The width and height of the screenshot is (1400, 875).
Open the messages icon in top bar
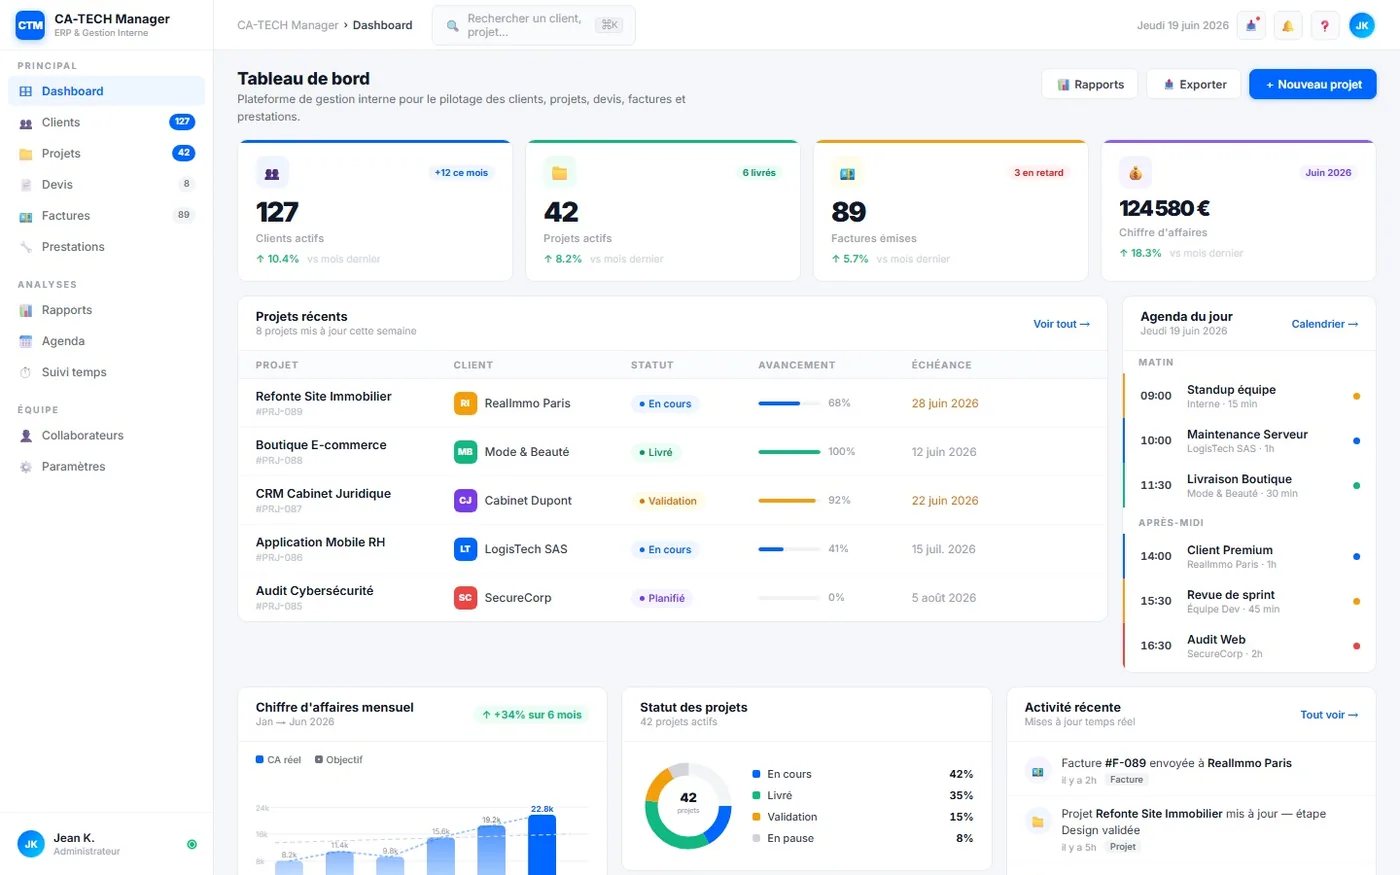1251,26
